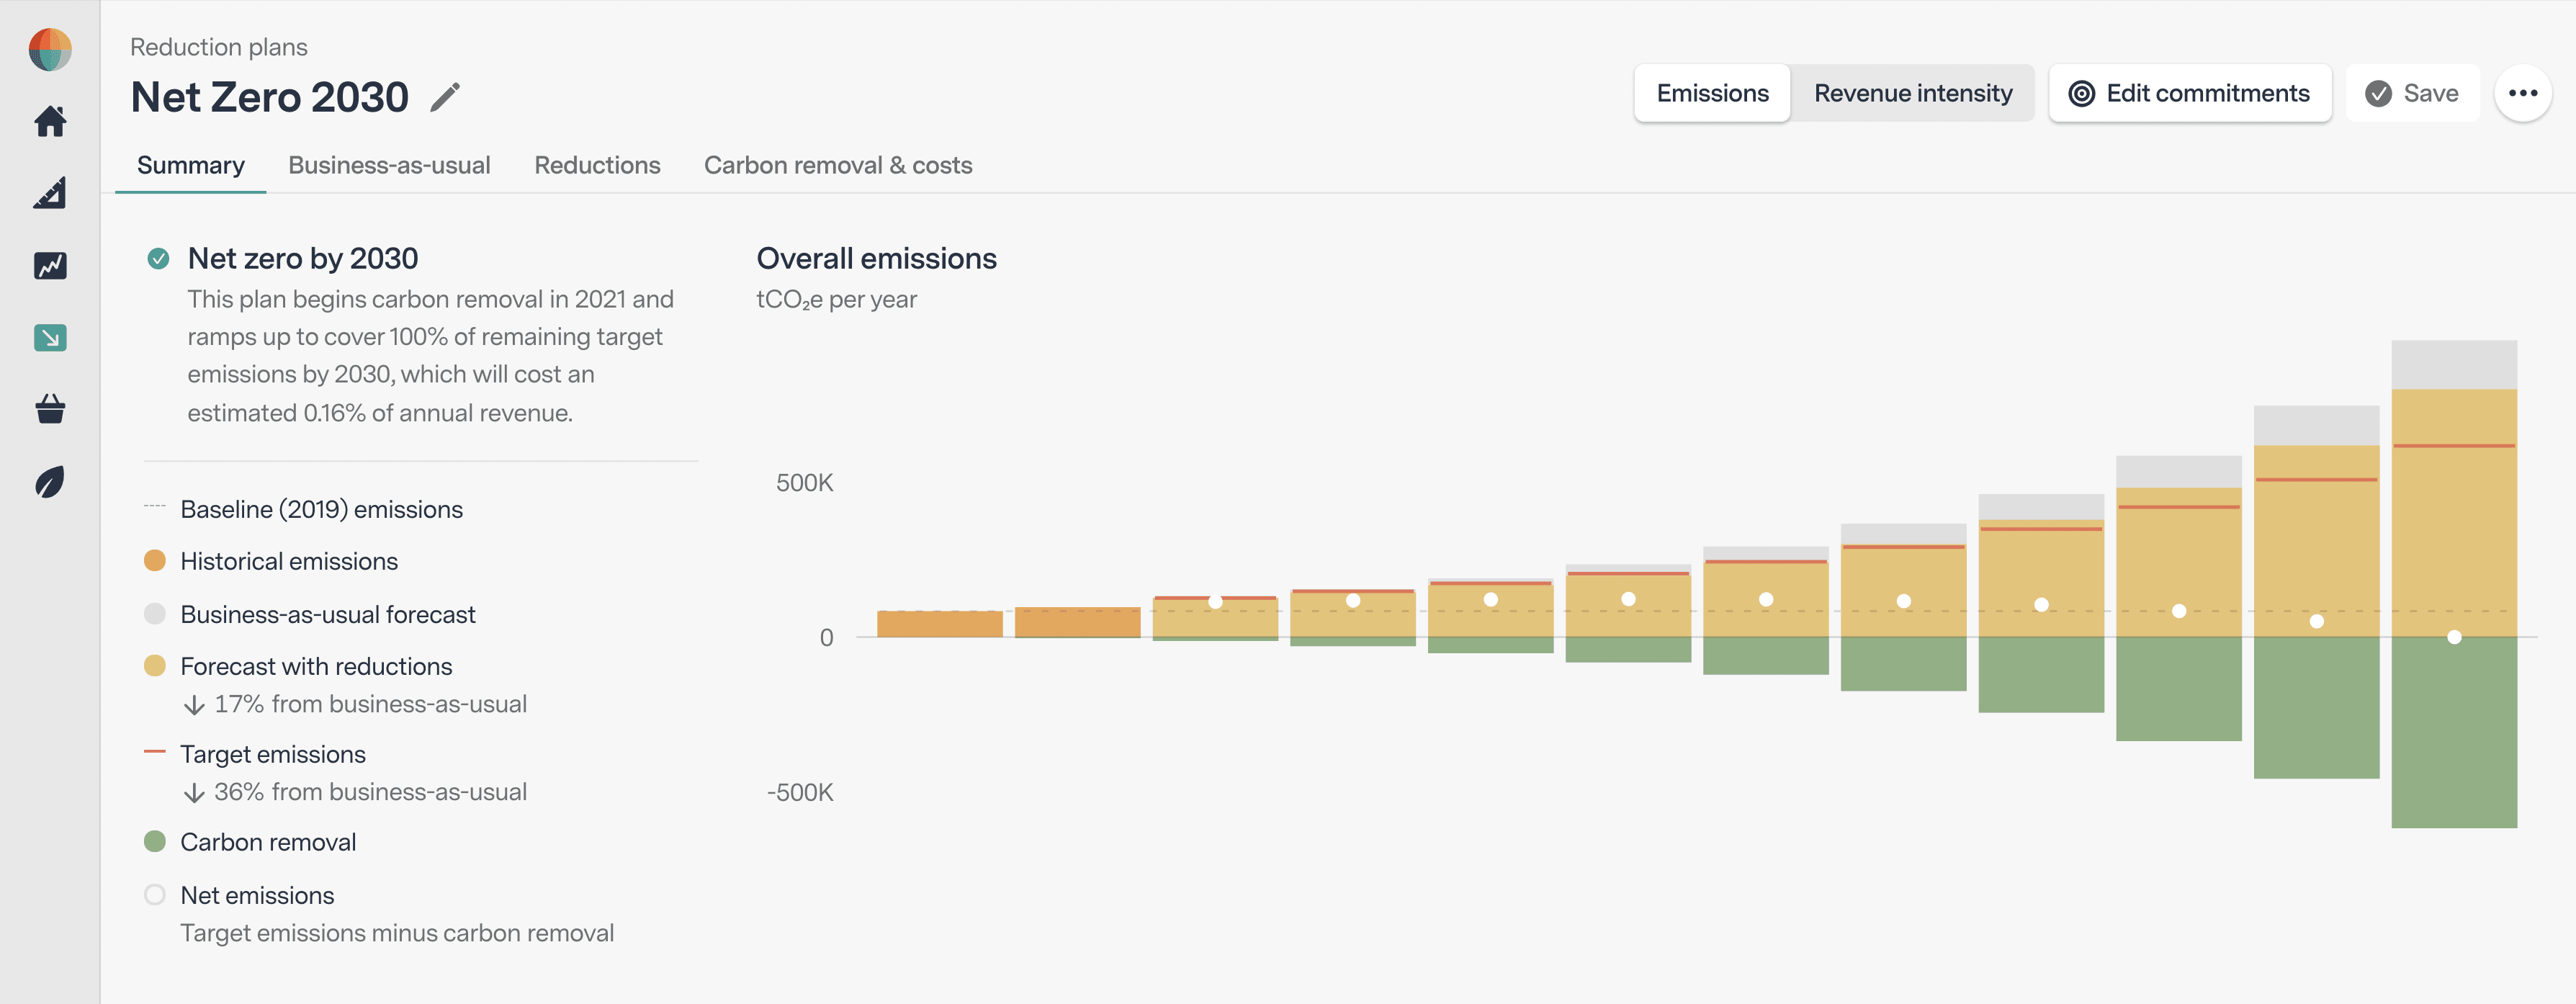This screenshot has width=2576, height=1004.
Task: Switch to Emissions view
Action: (x=1712, y=92)
